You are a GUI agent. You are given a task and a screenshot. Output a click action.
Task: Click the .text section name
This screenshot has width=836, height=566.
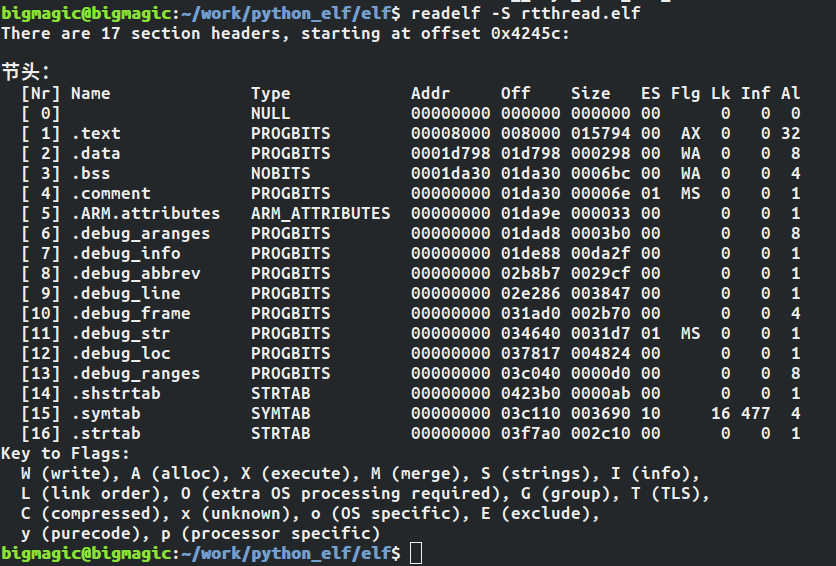(96, 134)
